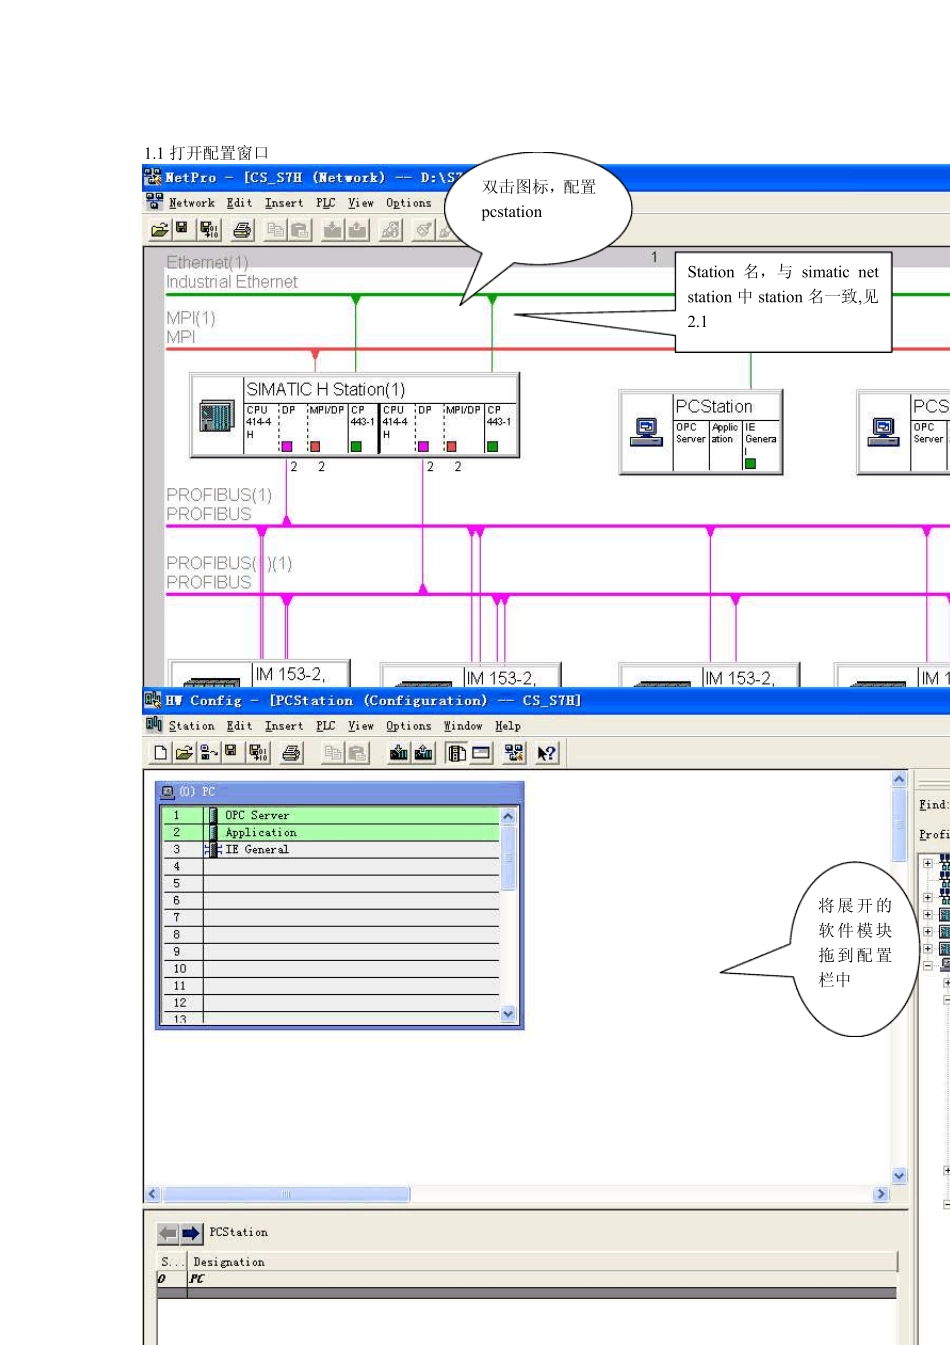The width and height of the screenshot is (950, 1345).
Task: Click Upload from Module icon in HW Config
Action: 424,753
